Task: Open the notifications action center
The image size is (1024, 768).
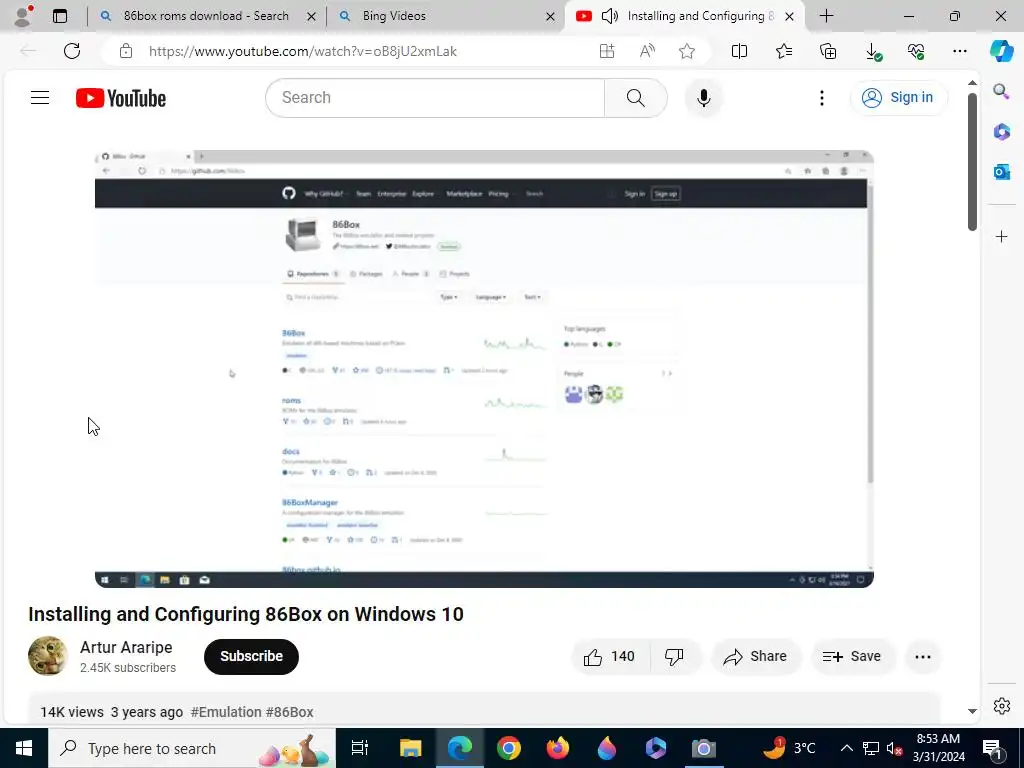Action: tap(993, 748)
